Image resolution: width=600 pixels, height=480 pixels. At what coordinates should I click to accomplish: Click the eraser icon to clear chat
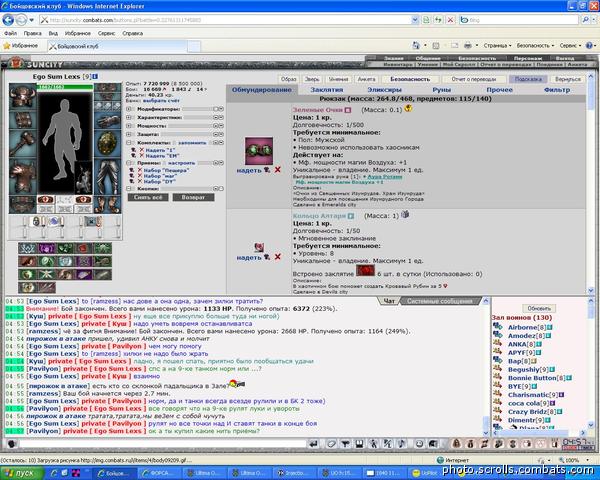click(x=331, y=444)
